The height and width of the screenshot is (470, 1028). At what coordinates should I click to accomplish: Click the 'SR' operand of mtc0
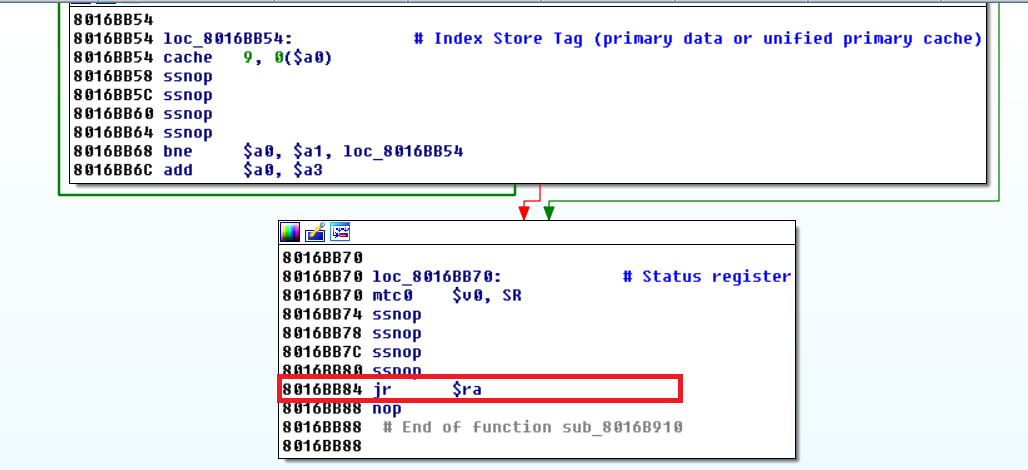(x=511, y=296)
